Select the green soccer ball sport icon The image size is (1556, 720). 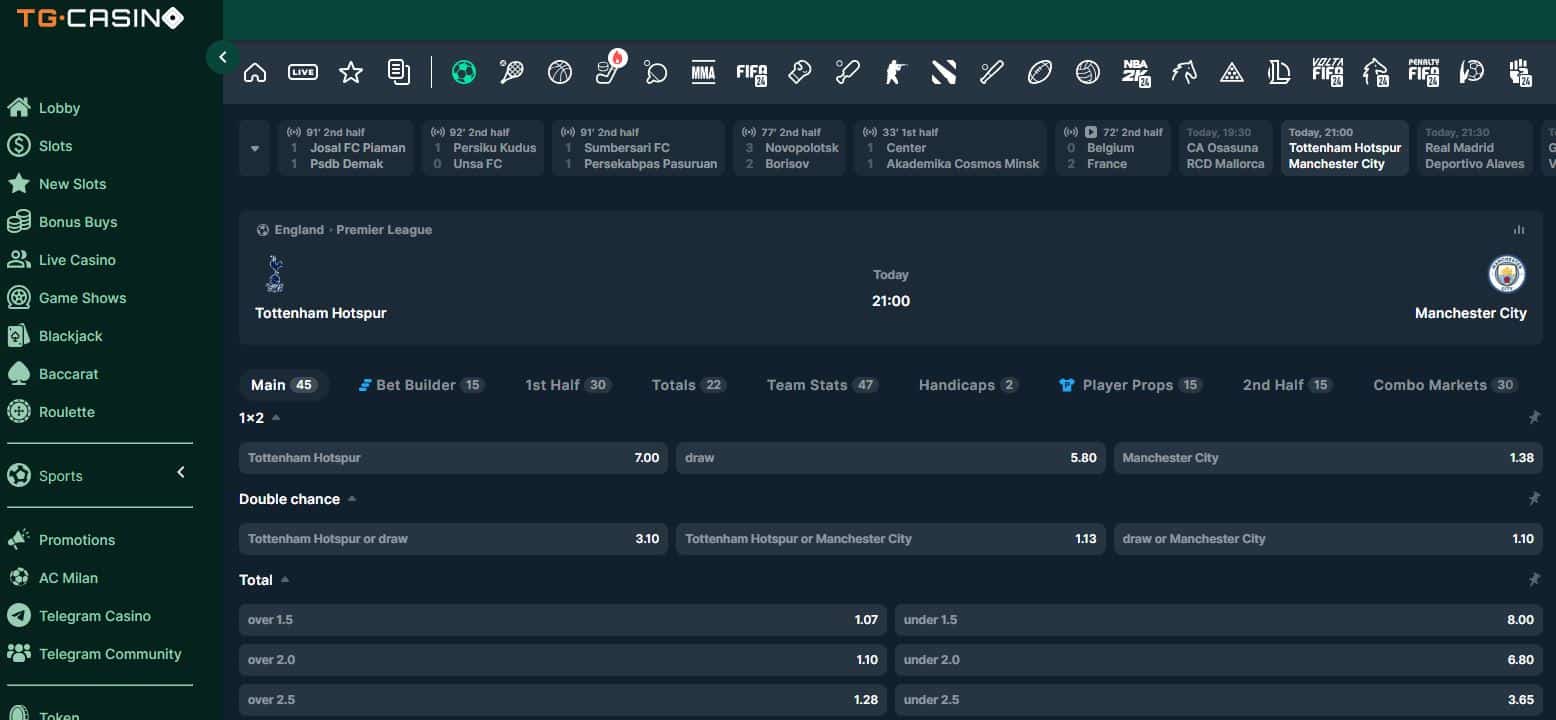tap(464, 72)
